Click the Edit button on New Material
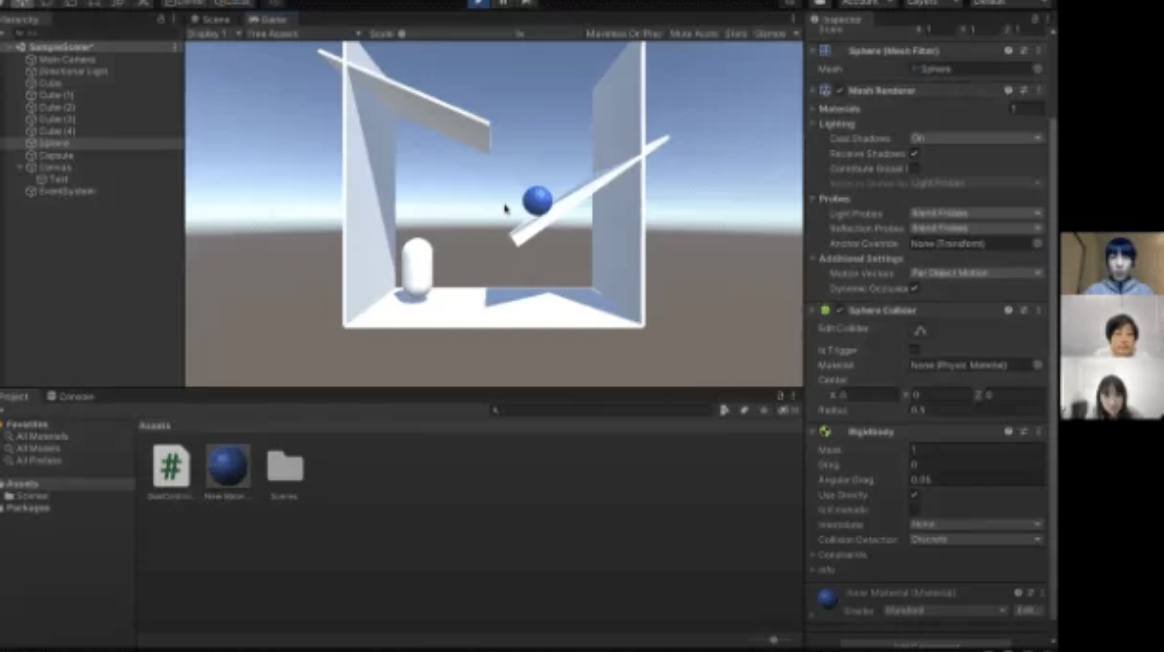Viewport: 1164px width, 652px height. coord(1028,609)
